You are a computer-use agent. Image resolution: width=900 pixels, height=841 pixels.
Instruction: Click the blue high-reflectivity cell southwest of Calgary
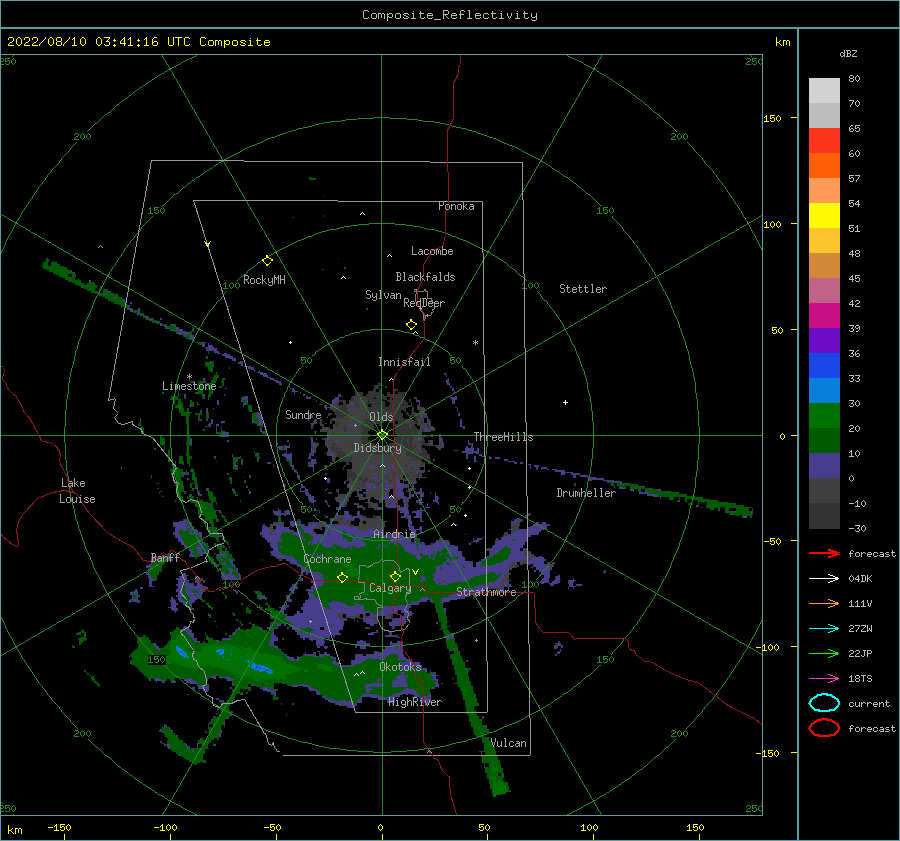(x=262, y=668)
